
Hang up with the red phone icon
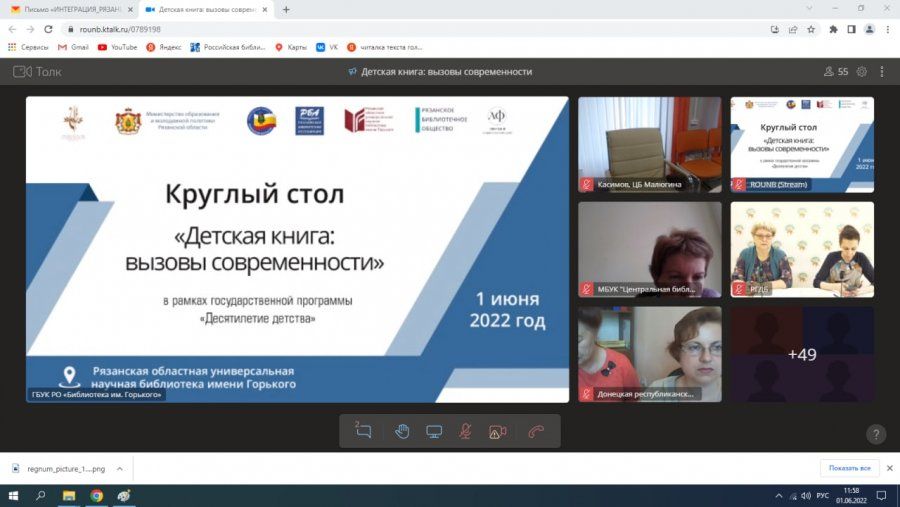536,432
